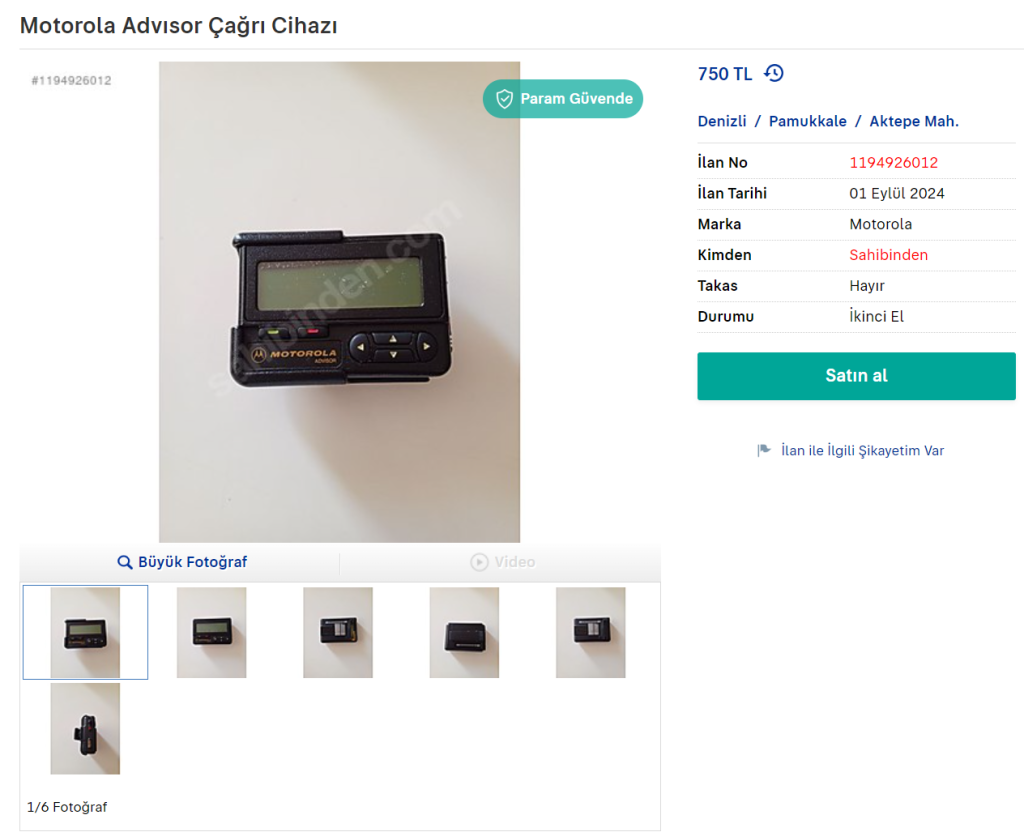This screenshot has height=832, width=1024.
Task: Click İlan ile İlgili Şikayetim Var link
Action: [x=862, y=451]
